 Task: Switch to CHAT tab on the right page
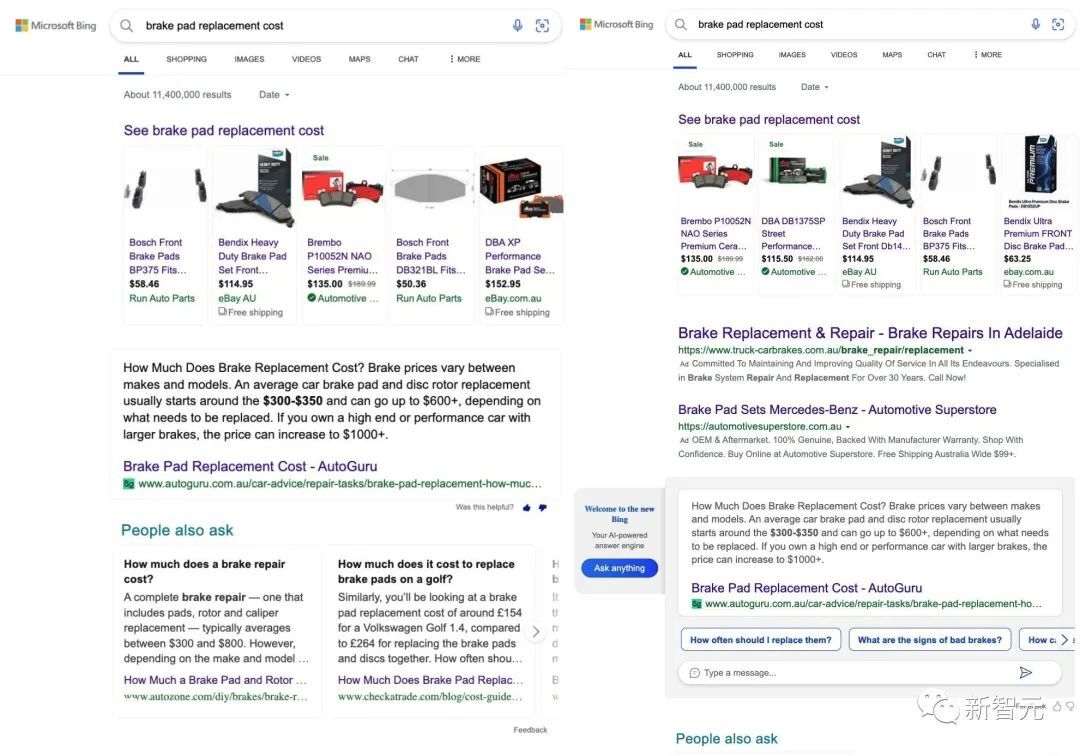(936, 55)
